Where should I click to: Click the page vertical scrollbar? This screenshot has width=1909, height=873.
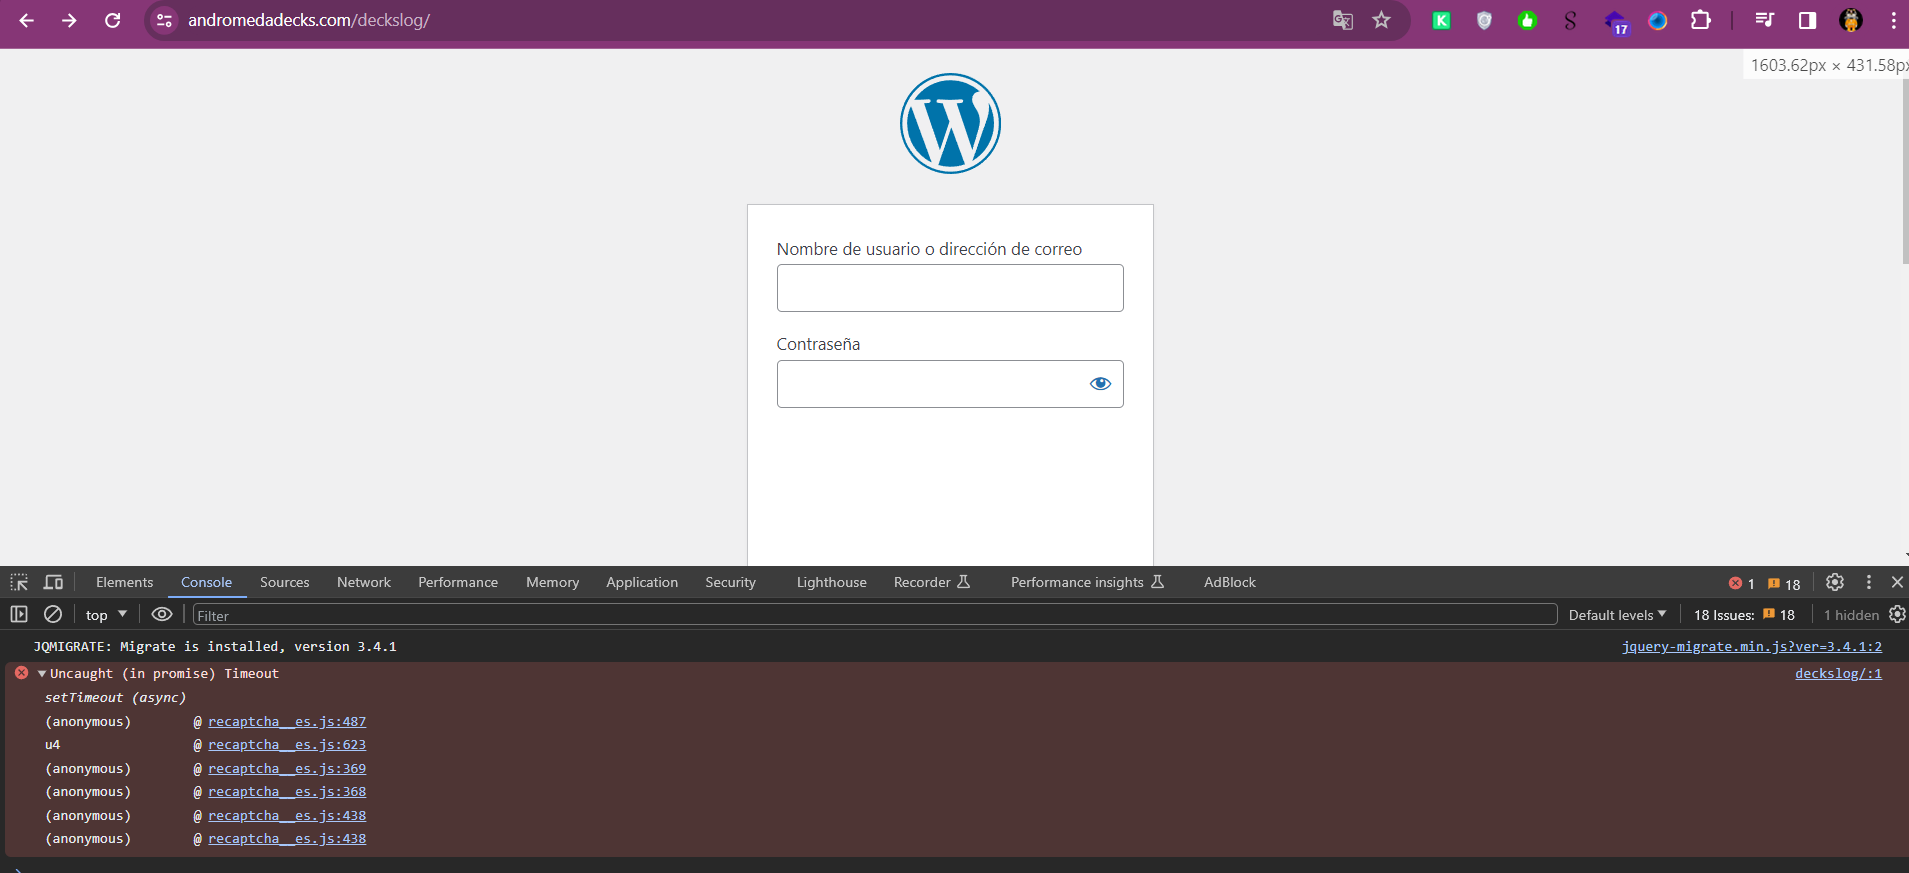click(1904, 172)
